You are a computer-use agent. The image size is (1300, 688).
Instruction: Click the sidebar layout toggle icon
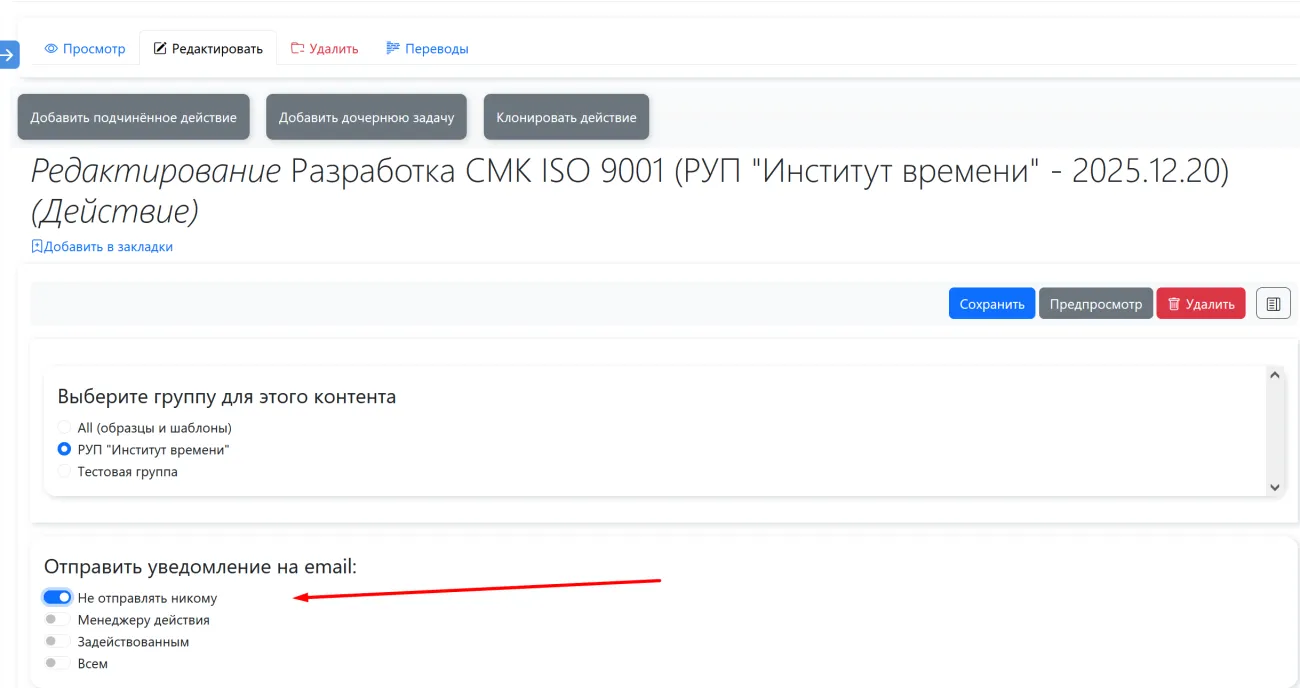coord(1273,304)
